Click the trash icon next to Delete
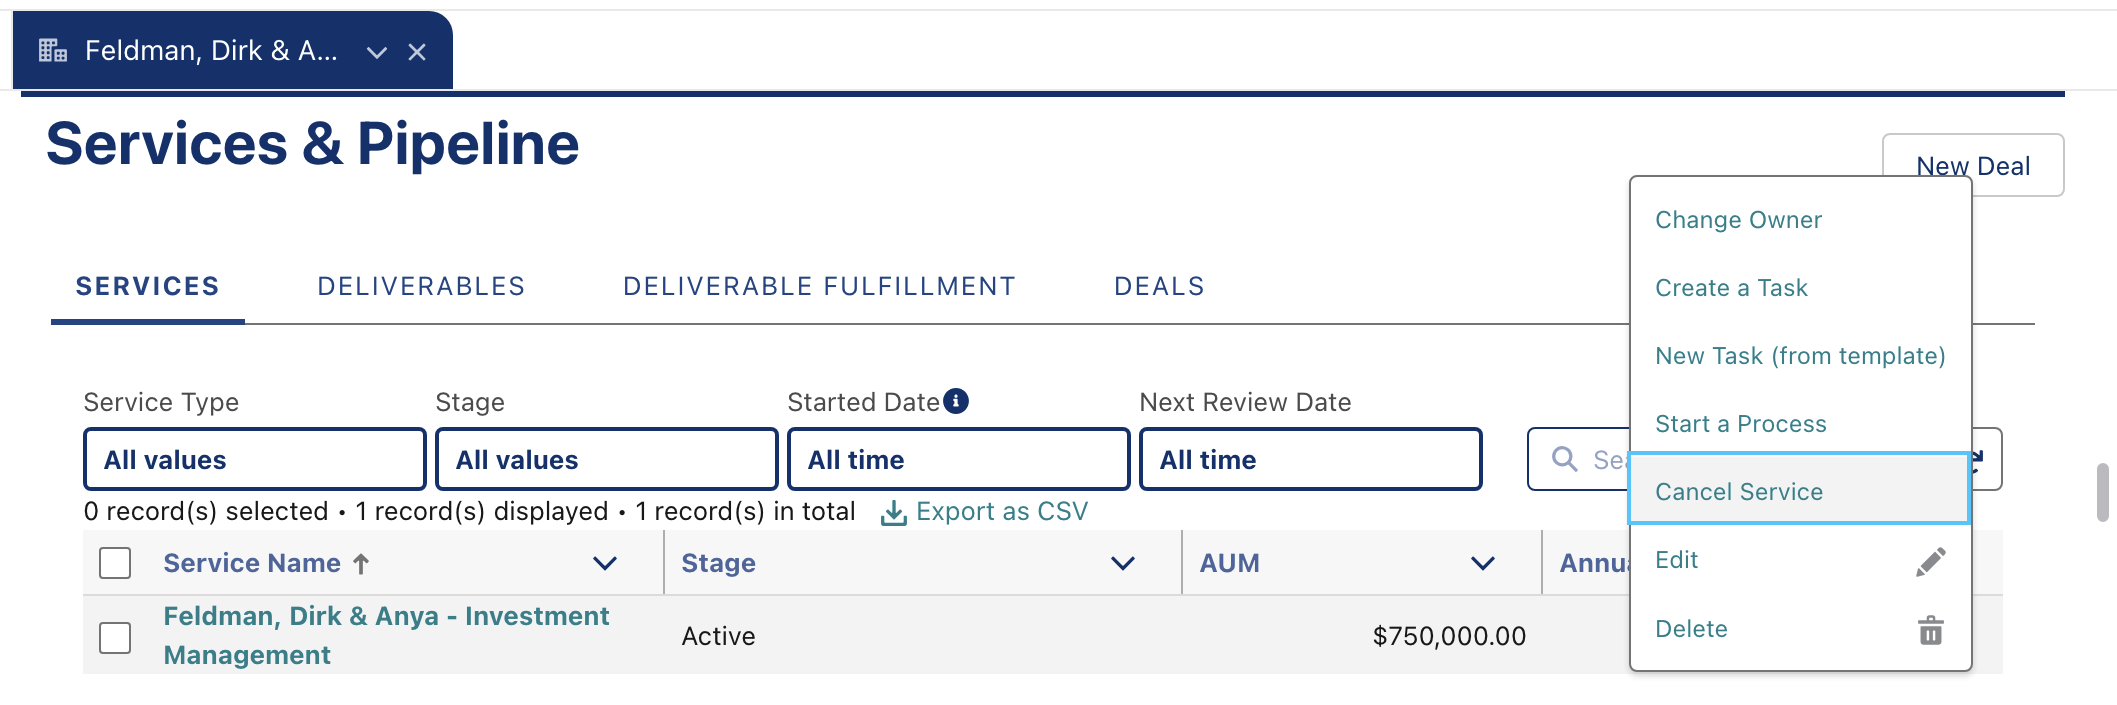 [1930, 630]
